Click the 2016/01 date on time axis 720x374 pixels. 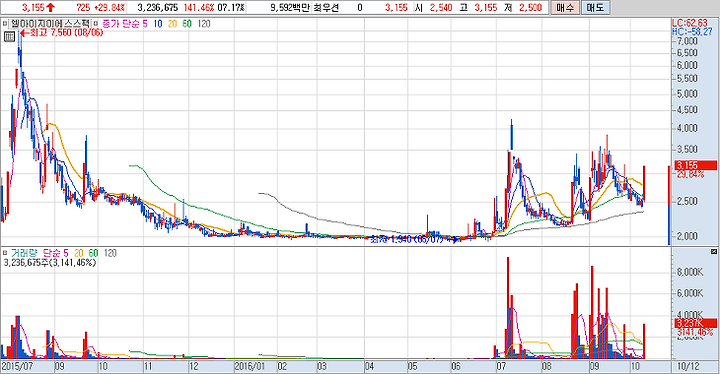250,367
